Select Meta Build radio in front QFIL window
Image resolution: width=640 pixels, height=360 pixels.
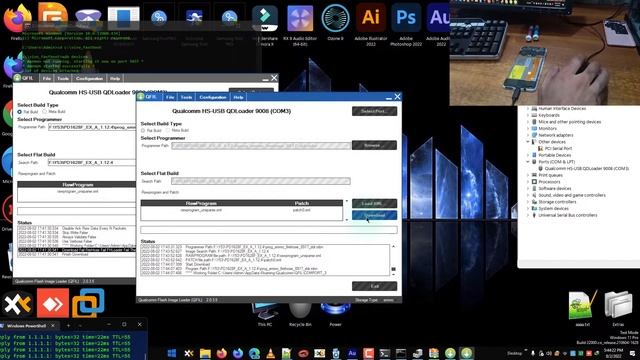167,130
